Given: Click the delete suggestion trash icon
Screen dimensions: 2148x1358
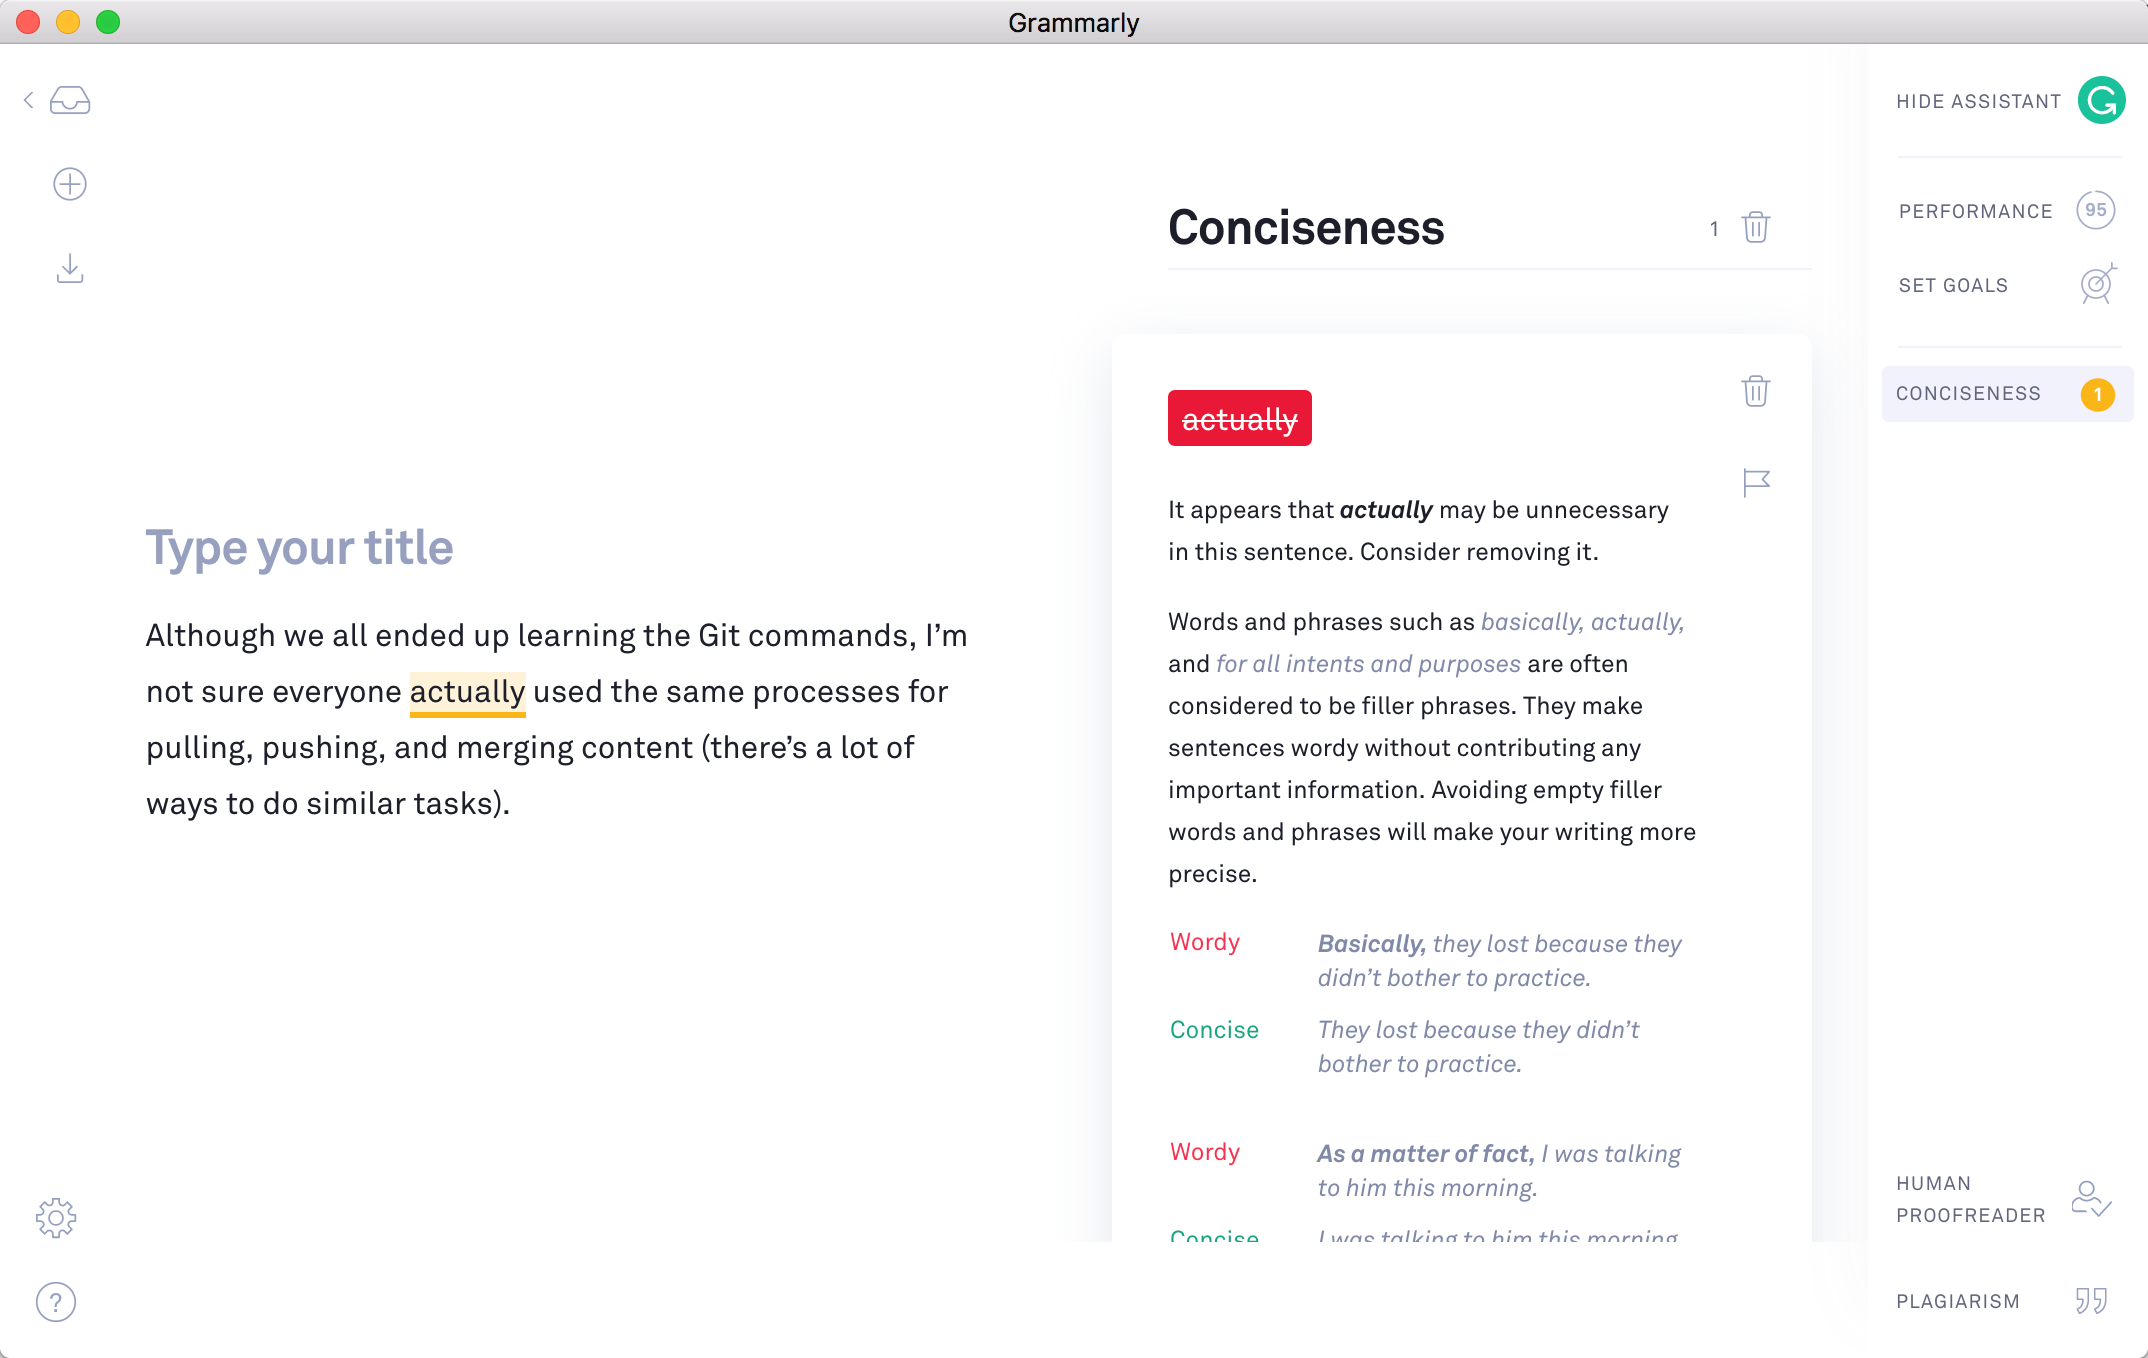Looking at the screenshot, I should 1755,394.
